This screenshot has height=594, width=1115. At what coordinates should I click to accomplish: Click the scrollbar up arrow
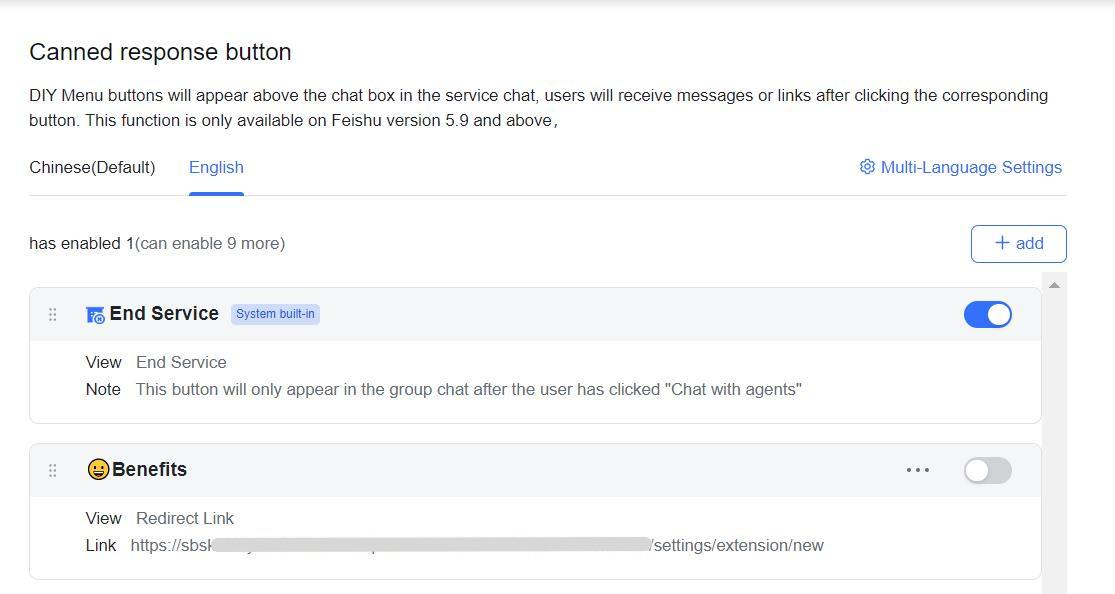coord(1053,285)
